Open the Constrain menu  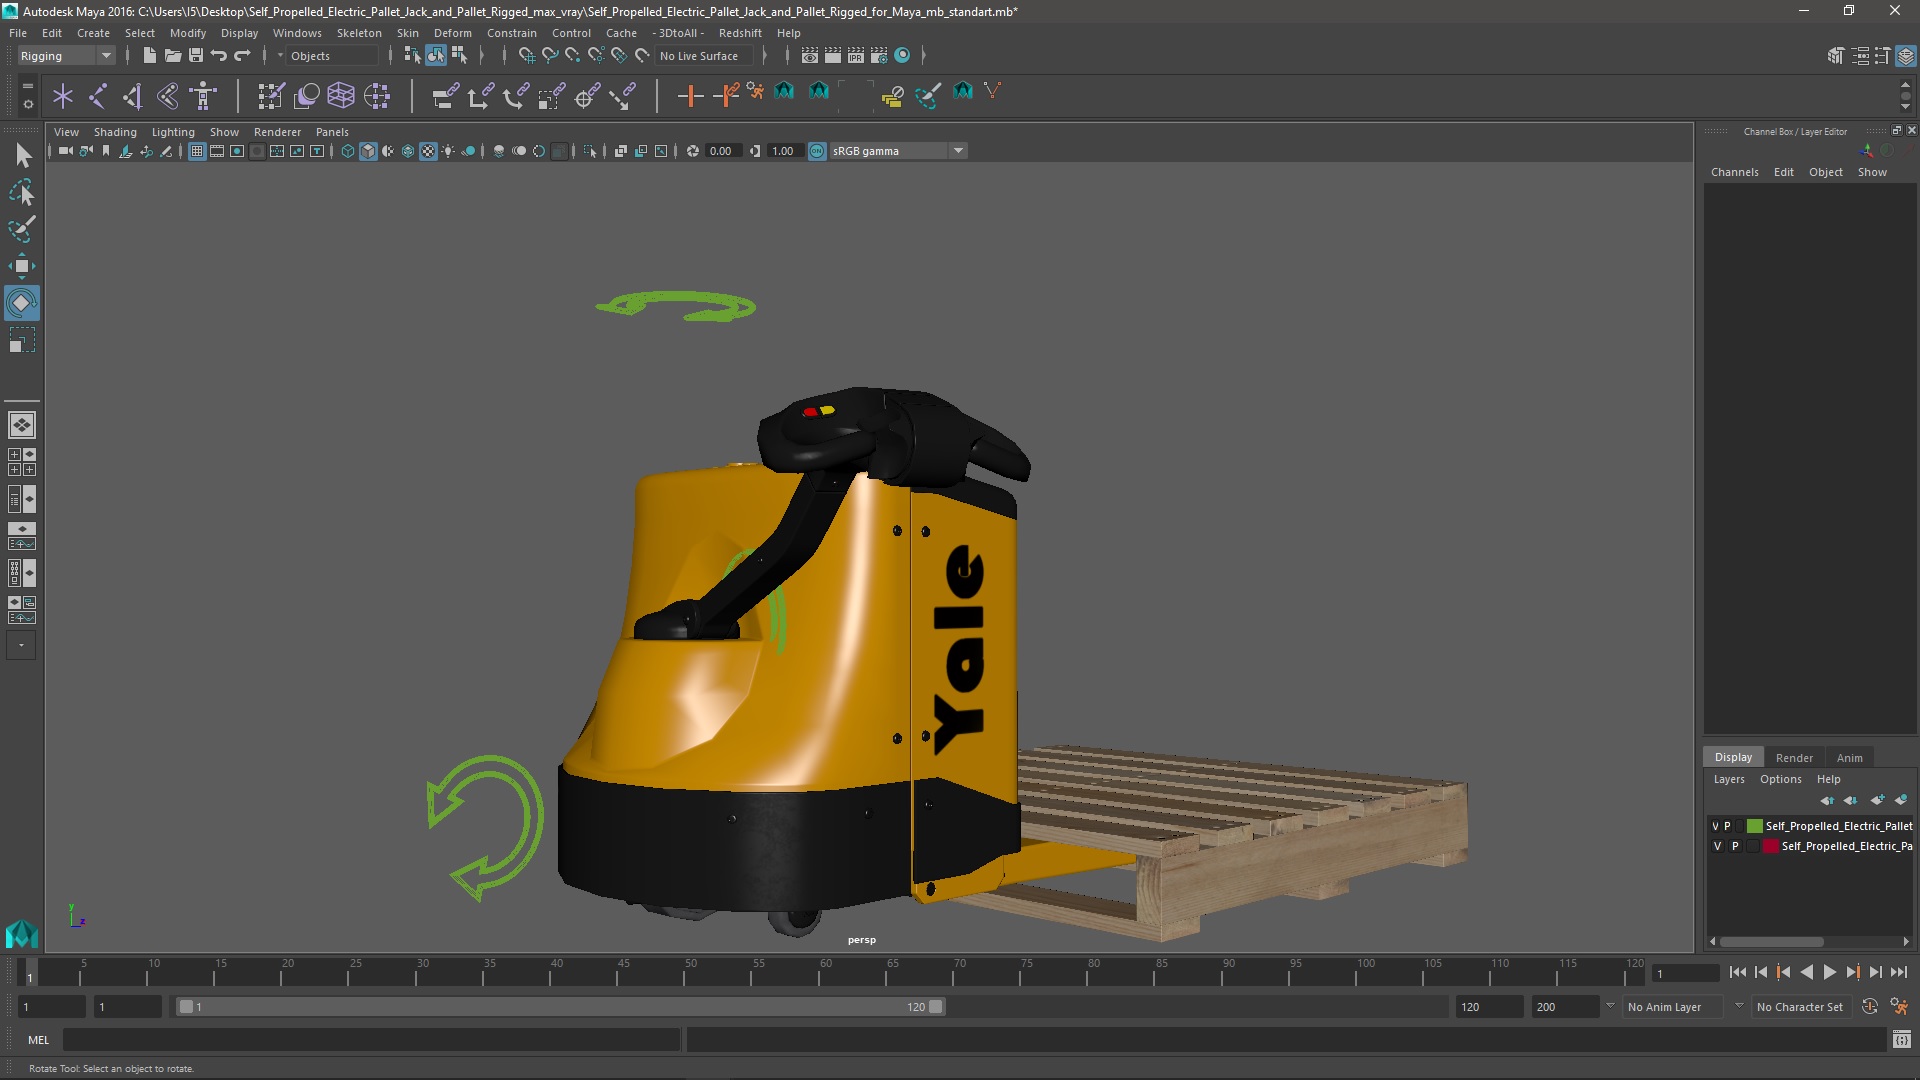coord(511,33)
